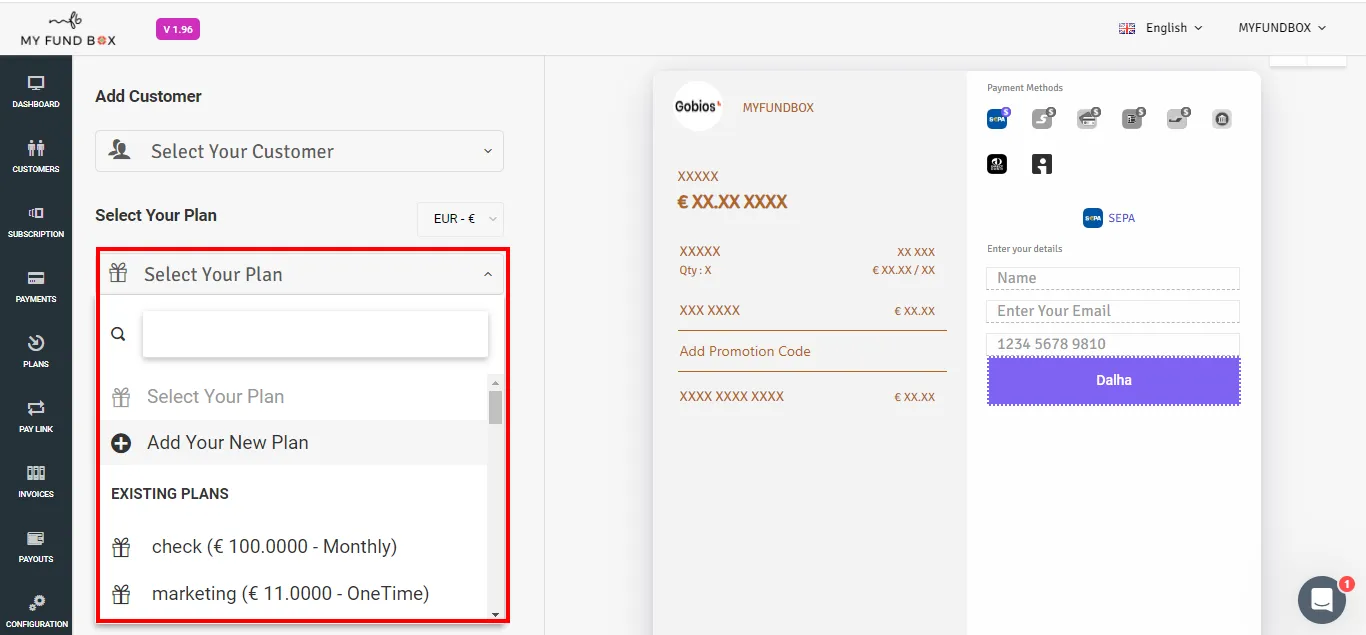
Task: Click the My Fund Box logo
Action: click(x=68, y=28)
